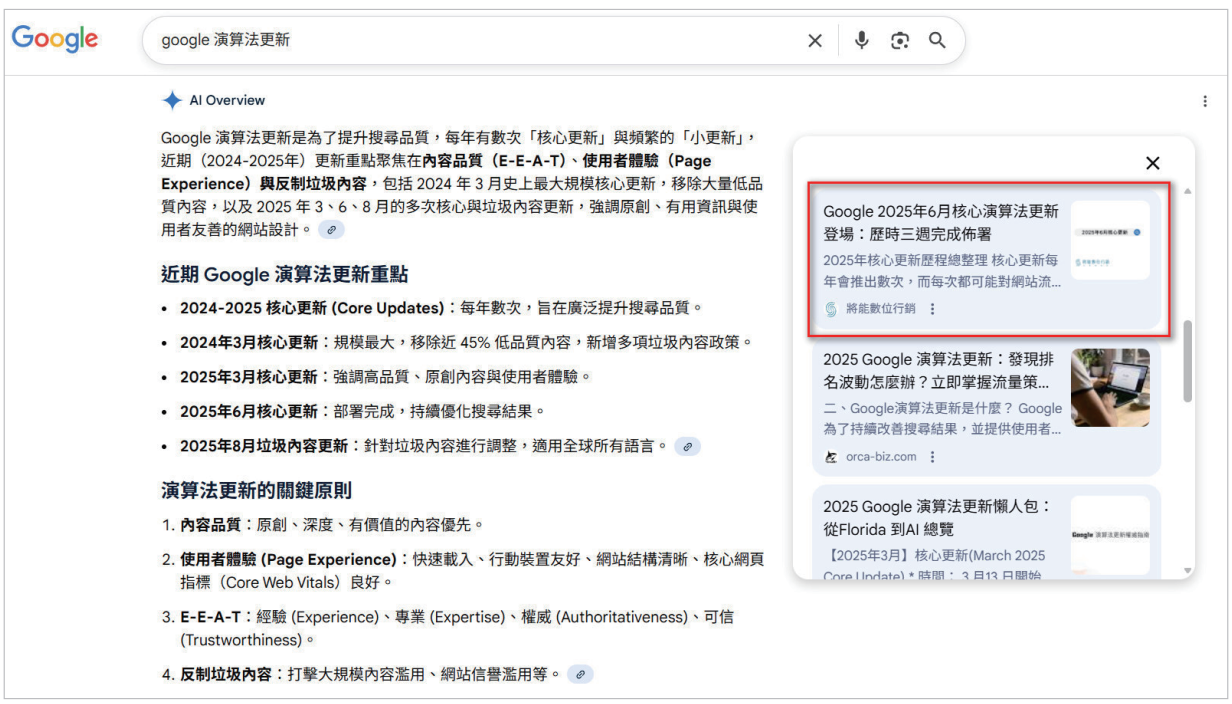Click the magnifying glass search icon
The width and height of the screenshot is (1232, 704).
click(x=937, y=40)
